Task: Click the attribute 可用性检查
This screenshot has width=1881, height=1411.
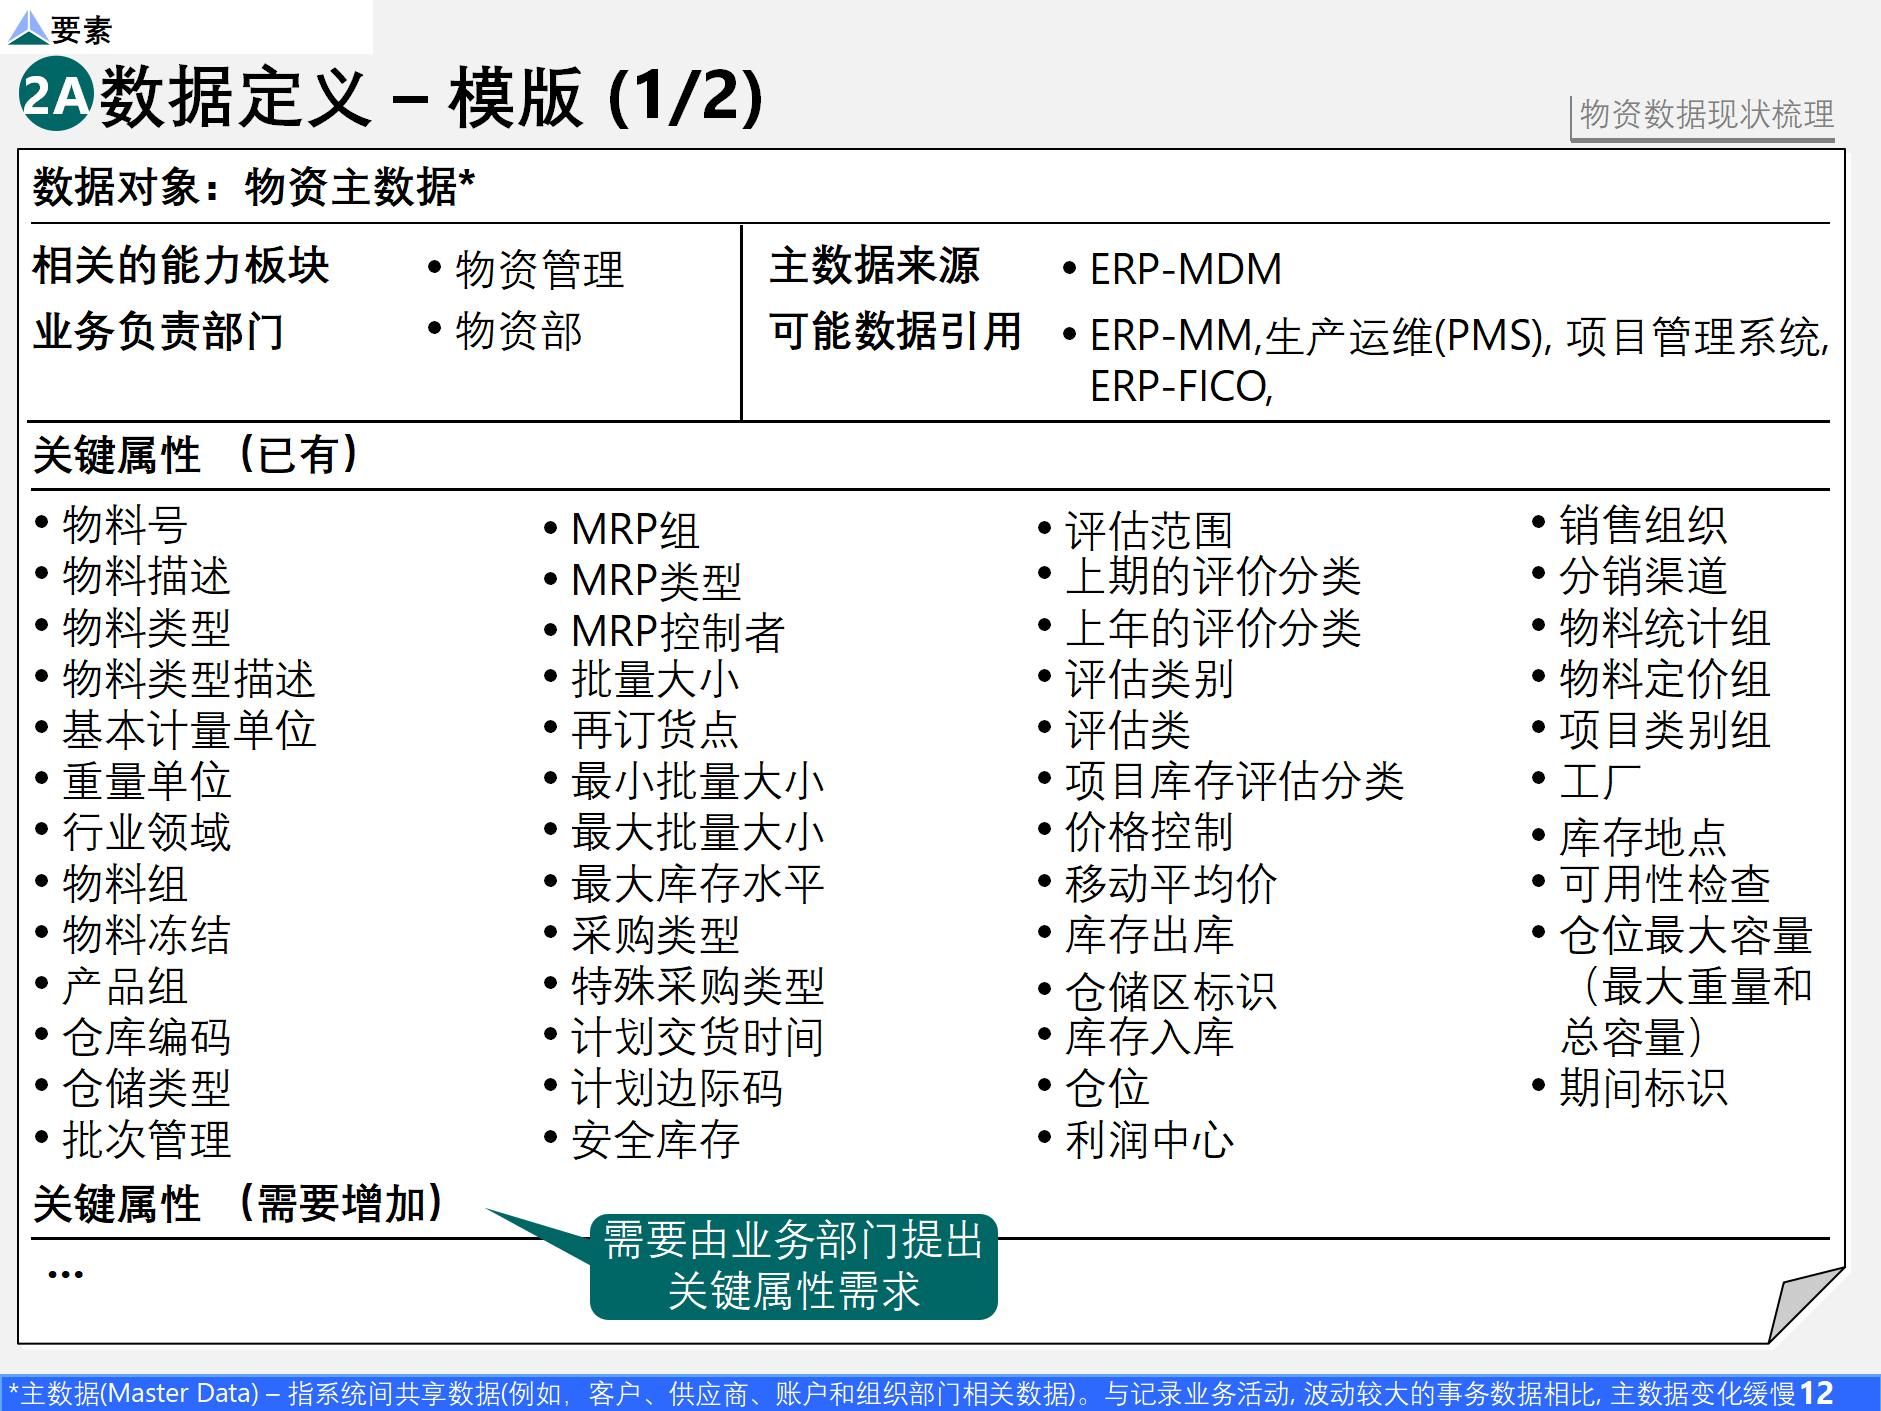Action: tap(1665, 884)
